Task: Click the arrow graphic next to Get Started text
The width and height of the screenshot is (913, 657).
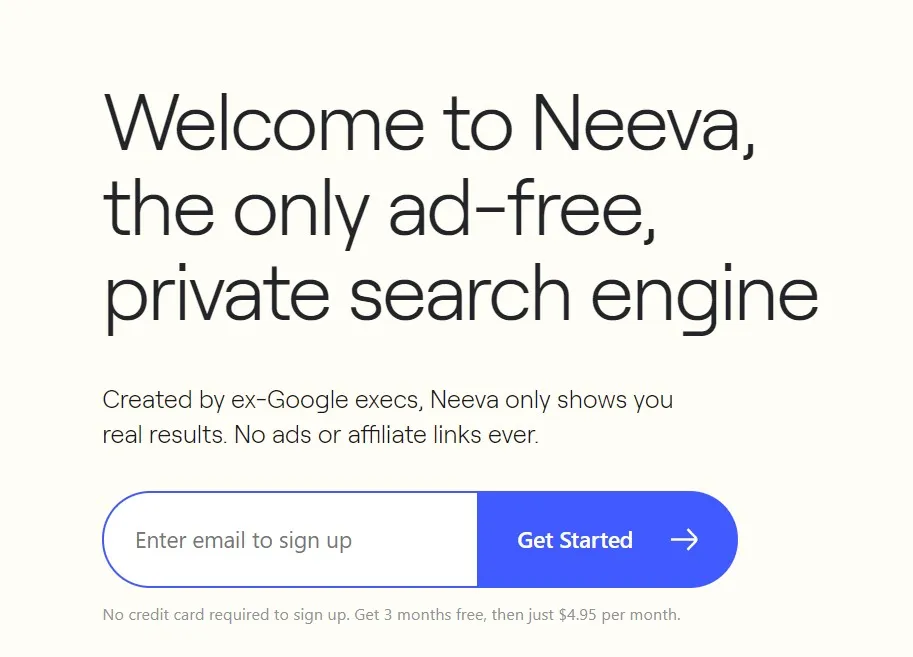Action: (x=686, y=540)
